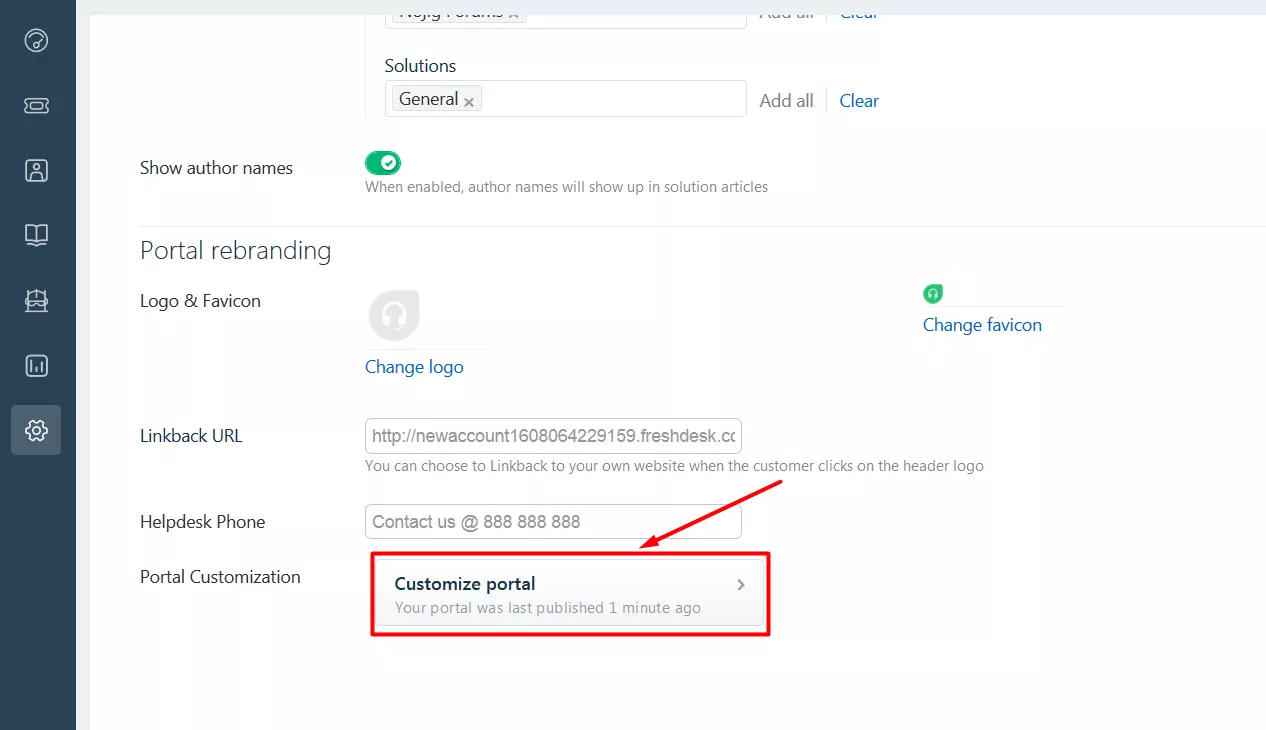1266x730 pixels.
Task: Open the Solutions categories selection box
Action: [x=610, y=99]
